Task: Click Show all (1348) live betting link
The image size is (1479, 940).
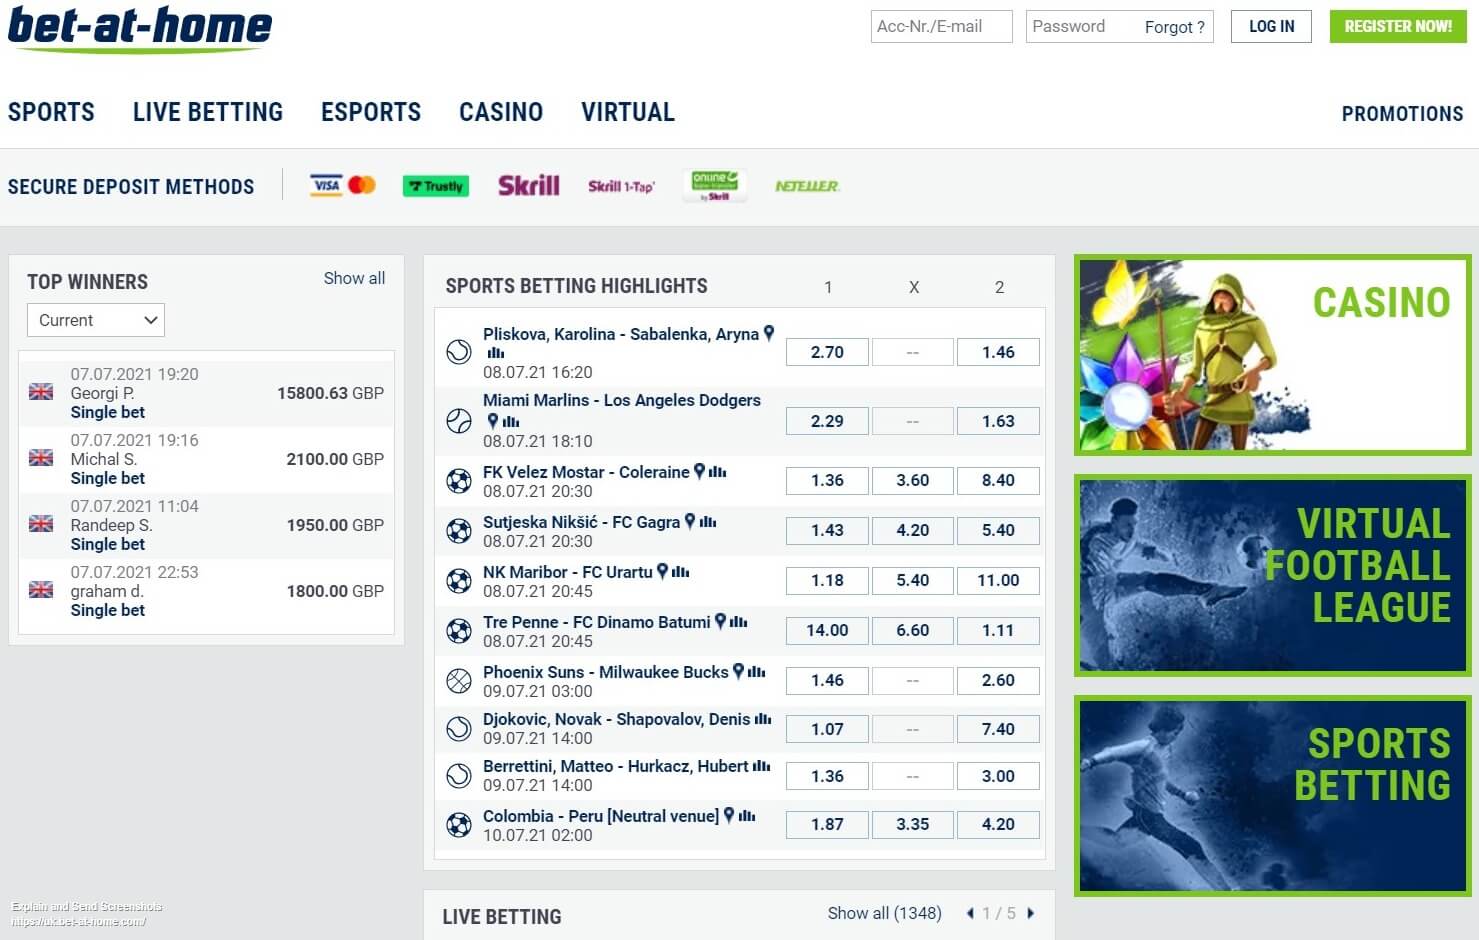Action: [x=885, y=913]
